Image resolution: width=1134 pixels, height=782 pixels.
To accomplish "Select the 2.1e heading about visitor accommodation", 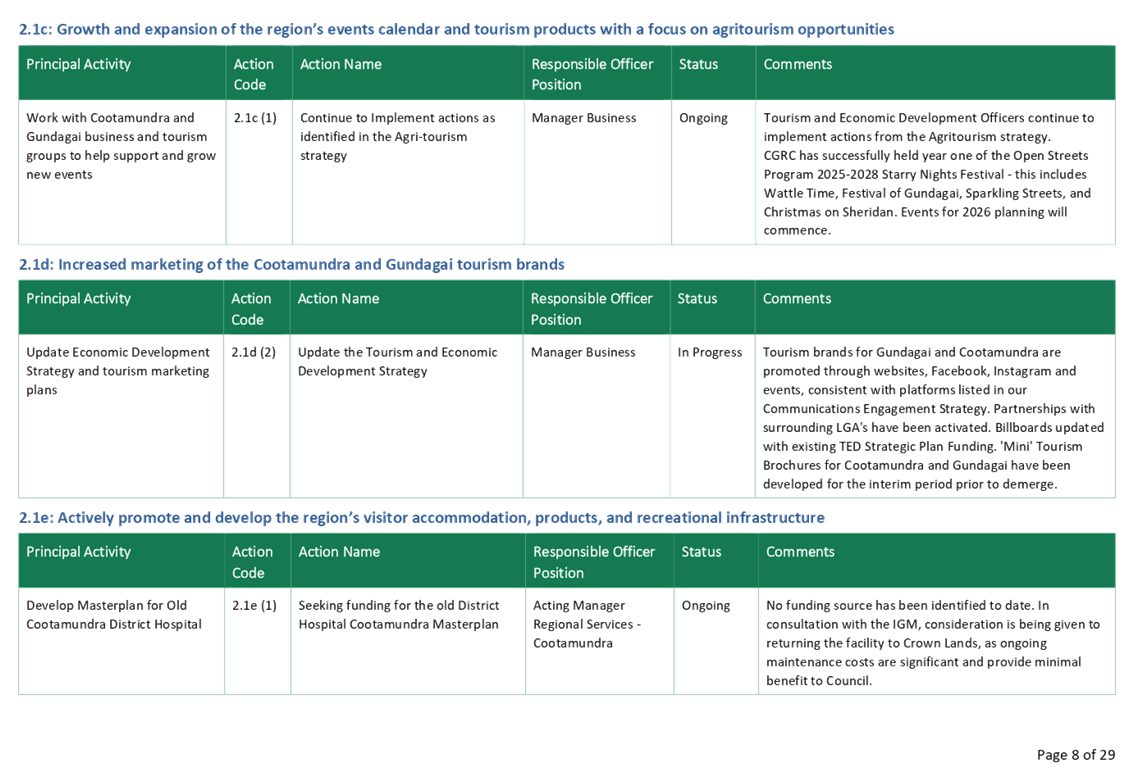I will click(x=422, y=517).
